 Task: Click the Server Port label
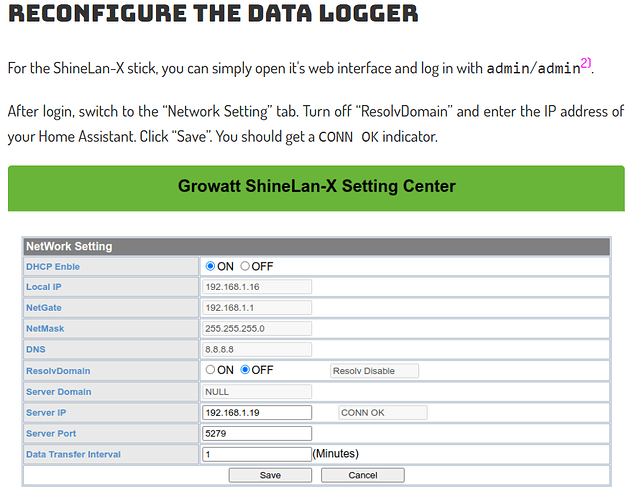pyautogui.click(x=51, y=433)
